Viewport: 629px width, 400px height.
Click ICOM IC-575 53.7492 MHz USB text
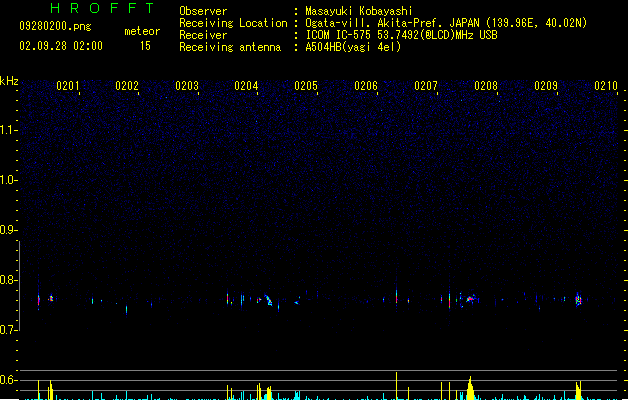point(401,35)
